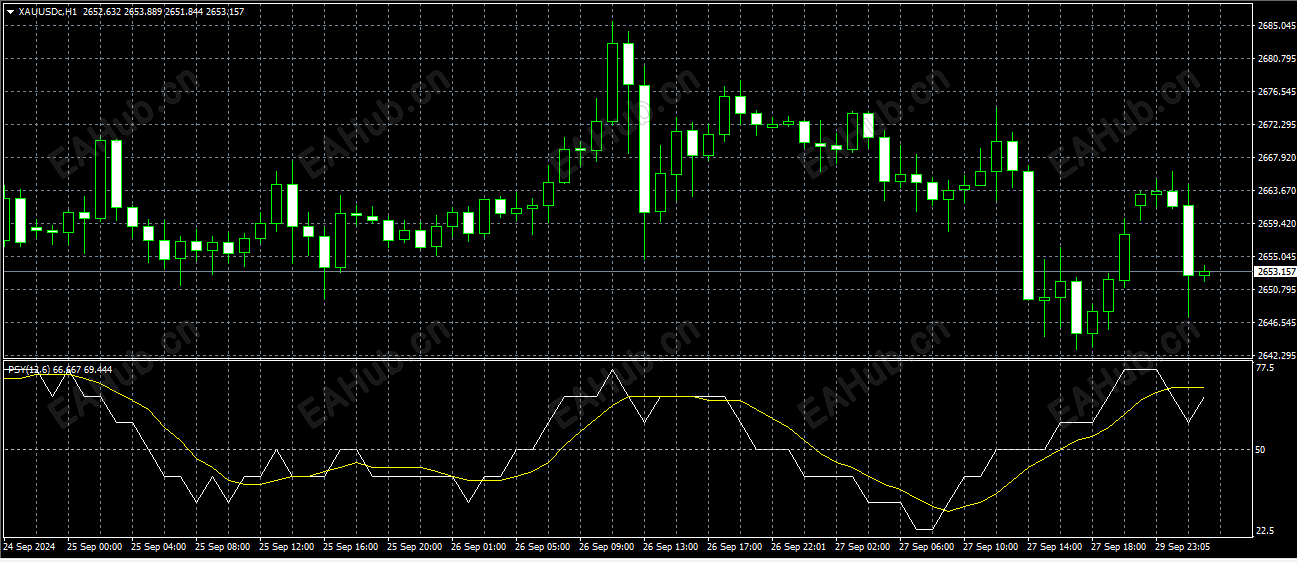The image size is (1297, 562).
Task: Click the 2667.920 price axis label
Action: [1275, 158]
